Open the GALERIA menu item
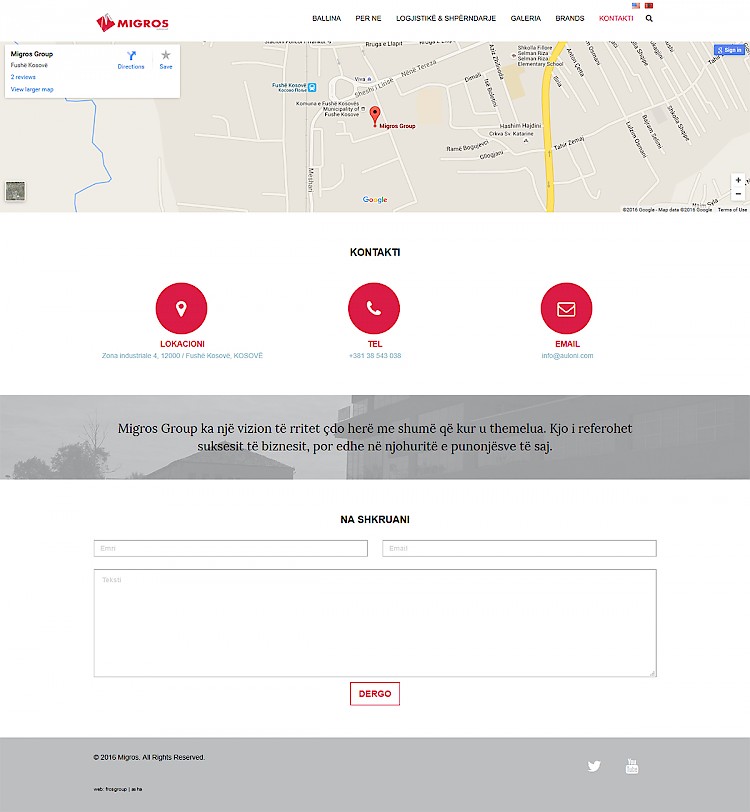 coord(526,18)
